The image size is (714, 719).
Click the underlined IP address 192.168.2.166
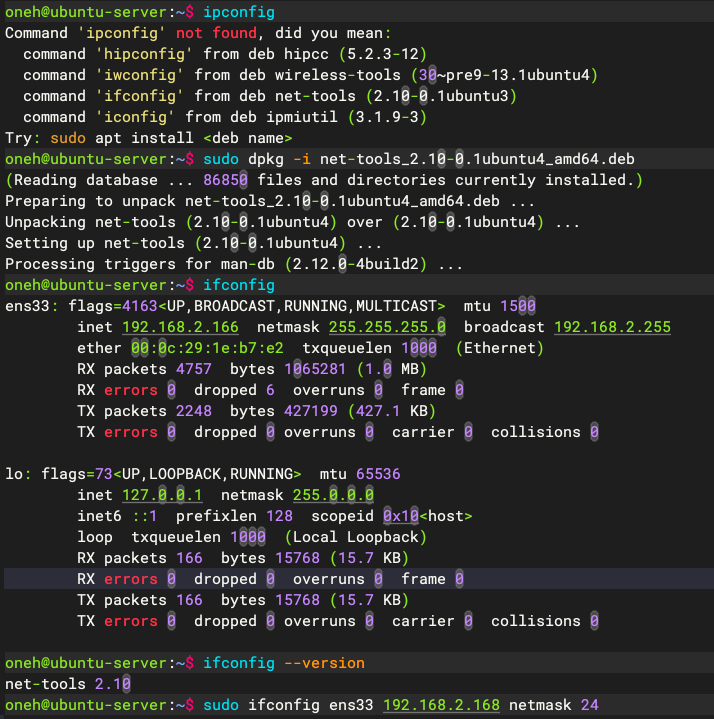(180, 327)
